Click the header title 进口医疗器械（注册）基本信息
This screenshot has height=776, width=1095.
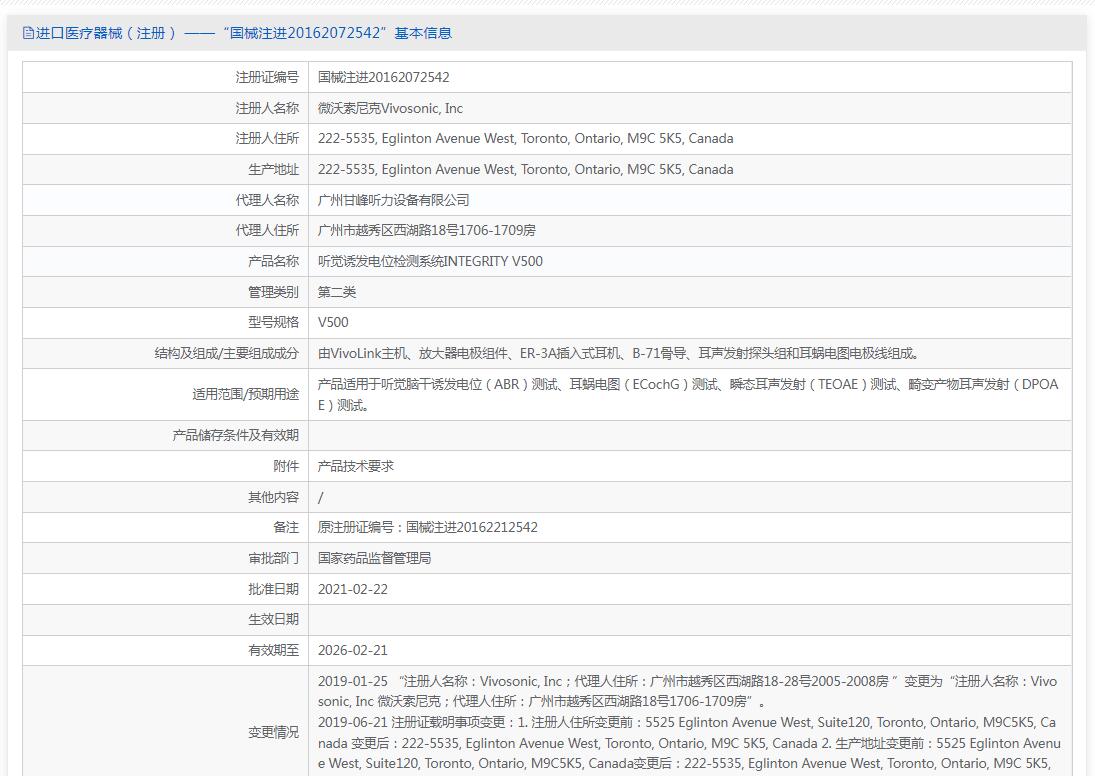[x=244, y=33]
